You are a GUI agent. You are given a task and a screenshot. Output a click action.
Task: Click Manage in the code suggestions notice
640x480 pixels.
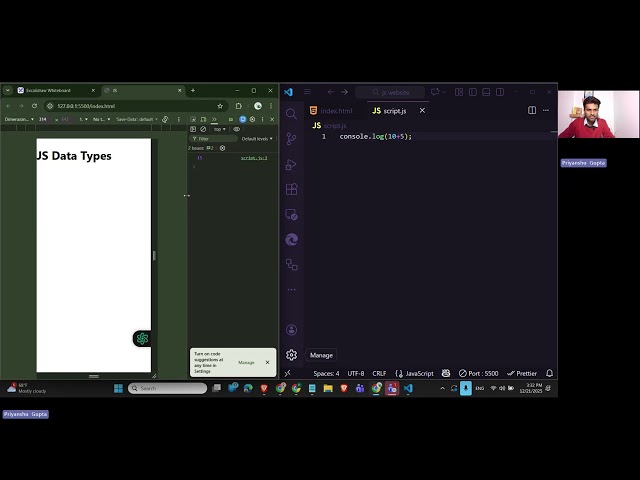click(x=246, y=362)
